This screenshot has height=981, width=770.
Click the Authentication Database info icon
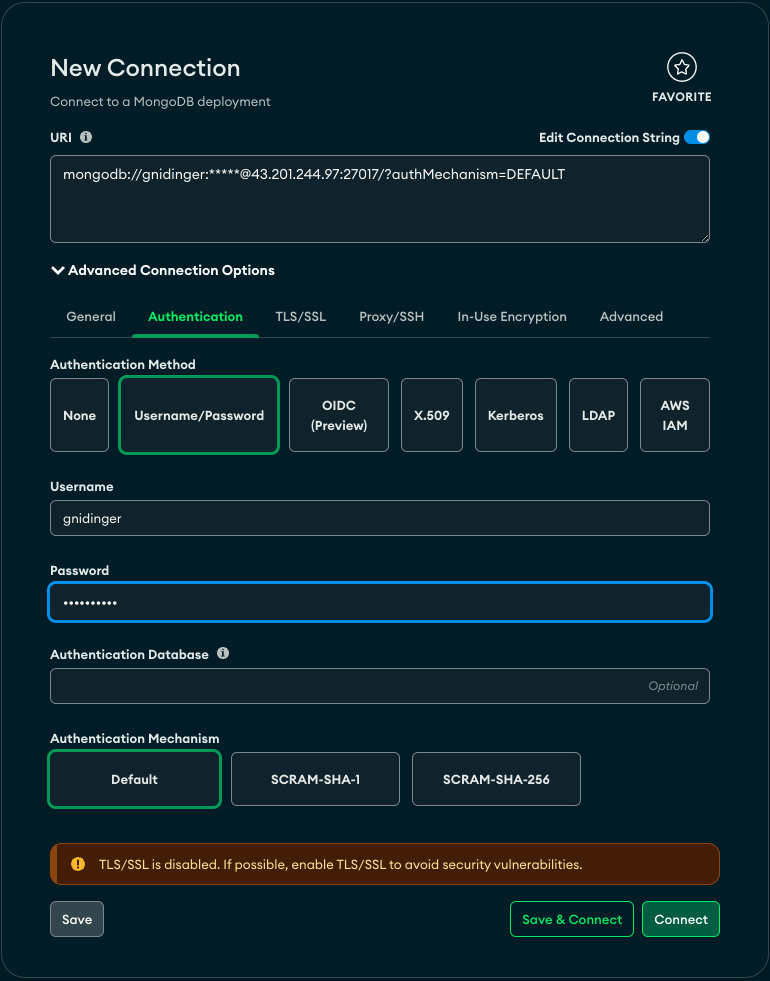(223, 653)
